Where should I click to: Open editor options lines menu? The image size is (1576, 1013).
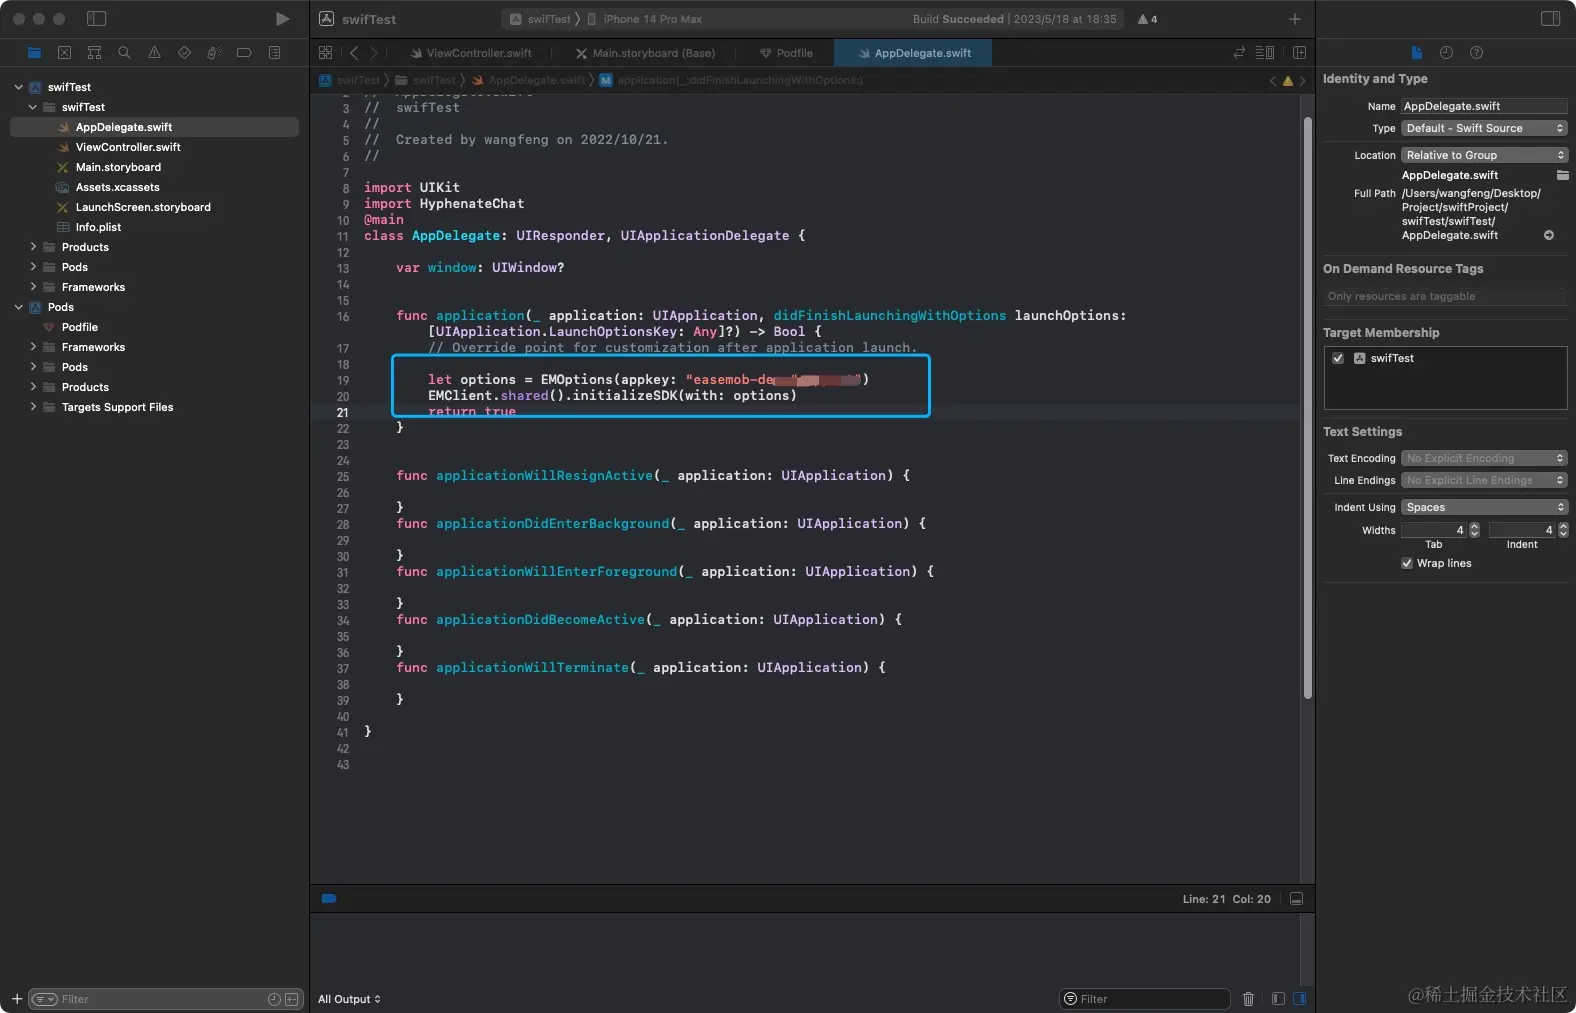click(x=1265, y=53)
